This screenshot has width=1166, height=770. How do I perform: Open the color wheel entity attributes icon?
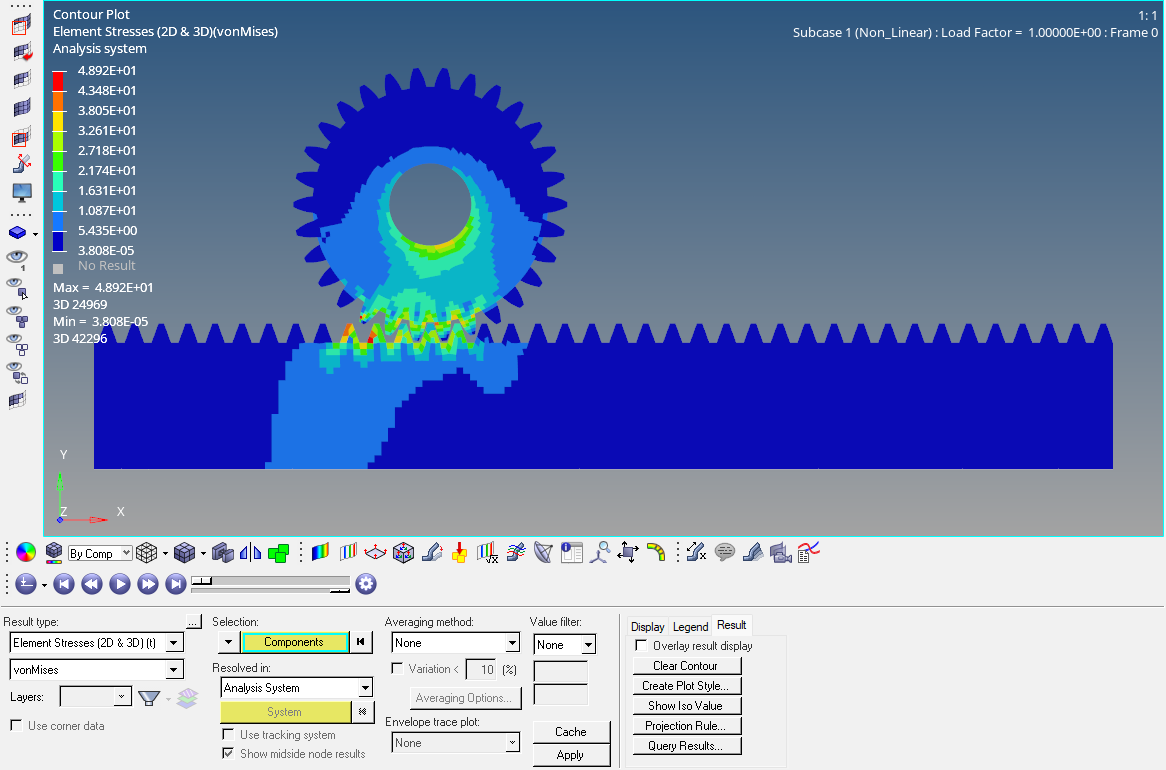26,552
